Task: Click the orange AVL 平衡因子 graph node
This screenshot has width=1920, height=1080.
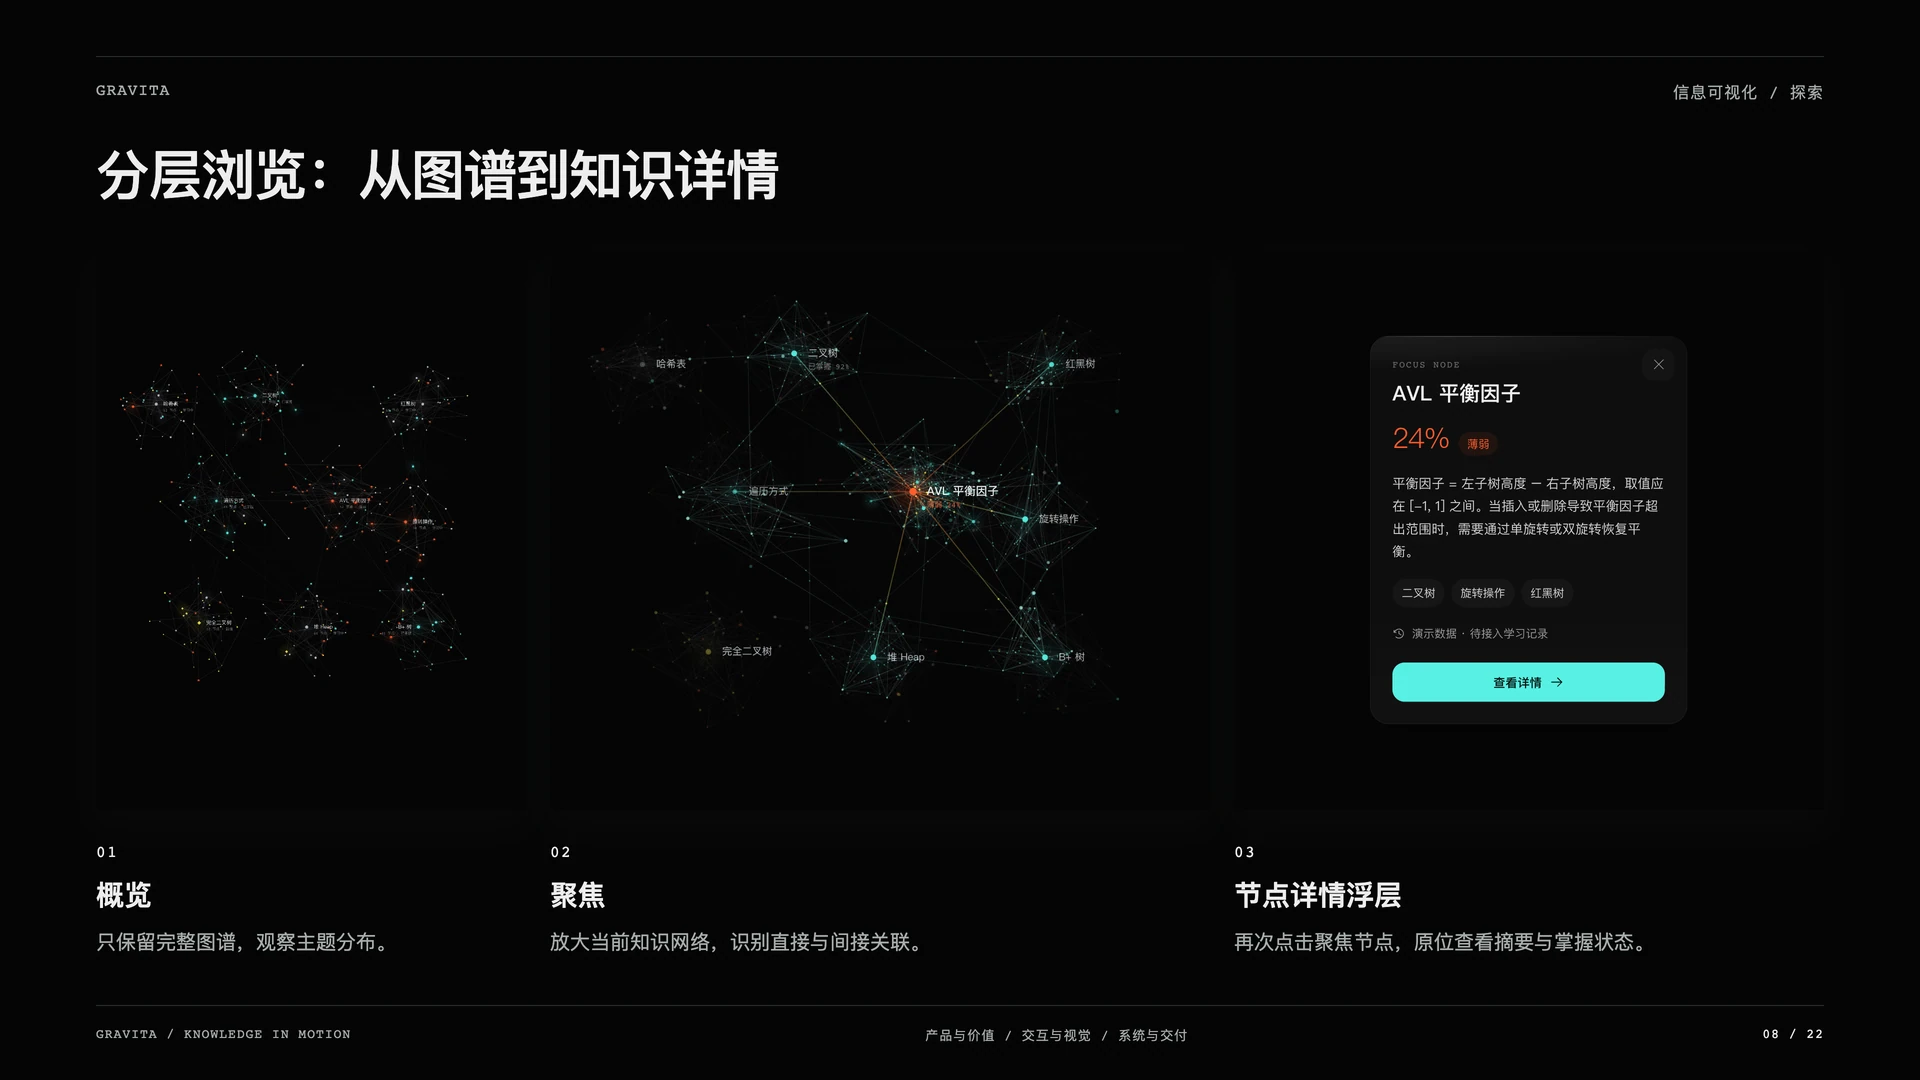Action: (913, 491)
